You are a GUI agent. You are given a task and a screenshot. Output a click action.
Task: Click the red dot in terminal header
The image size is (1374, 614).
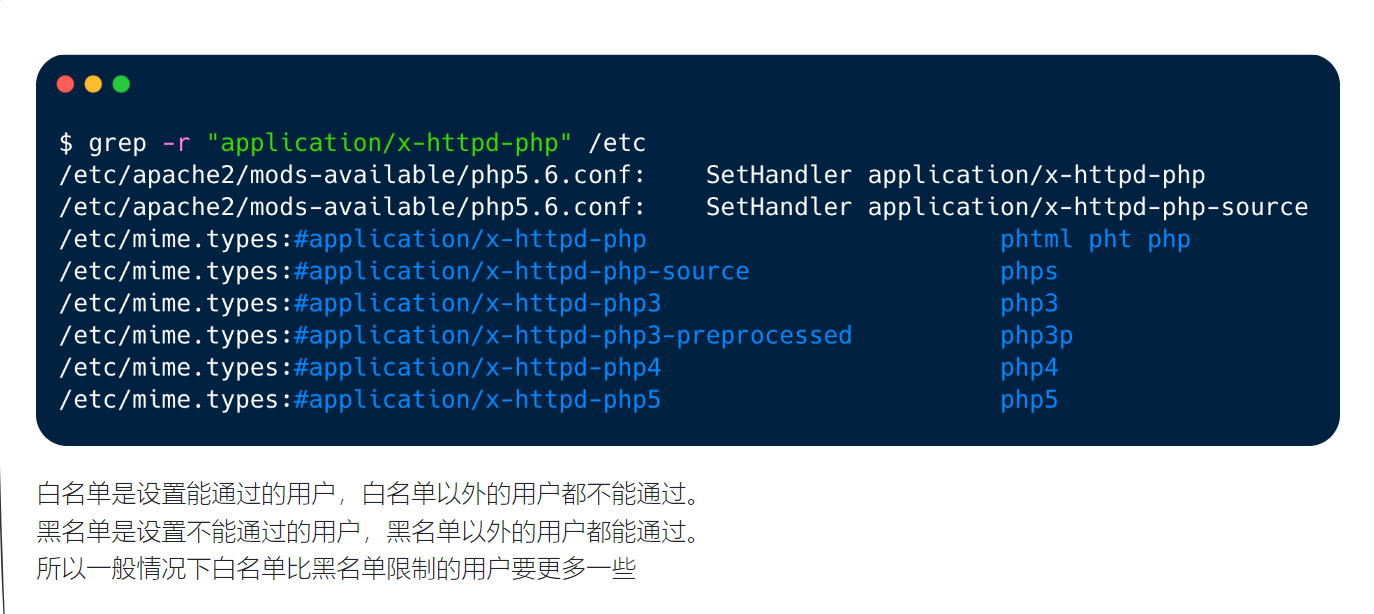coord(65,84)
